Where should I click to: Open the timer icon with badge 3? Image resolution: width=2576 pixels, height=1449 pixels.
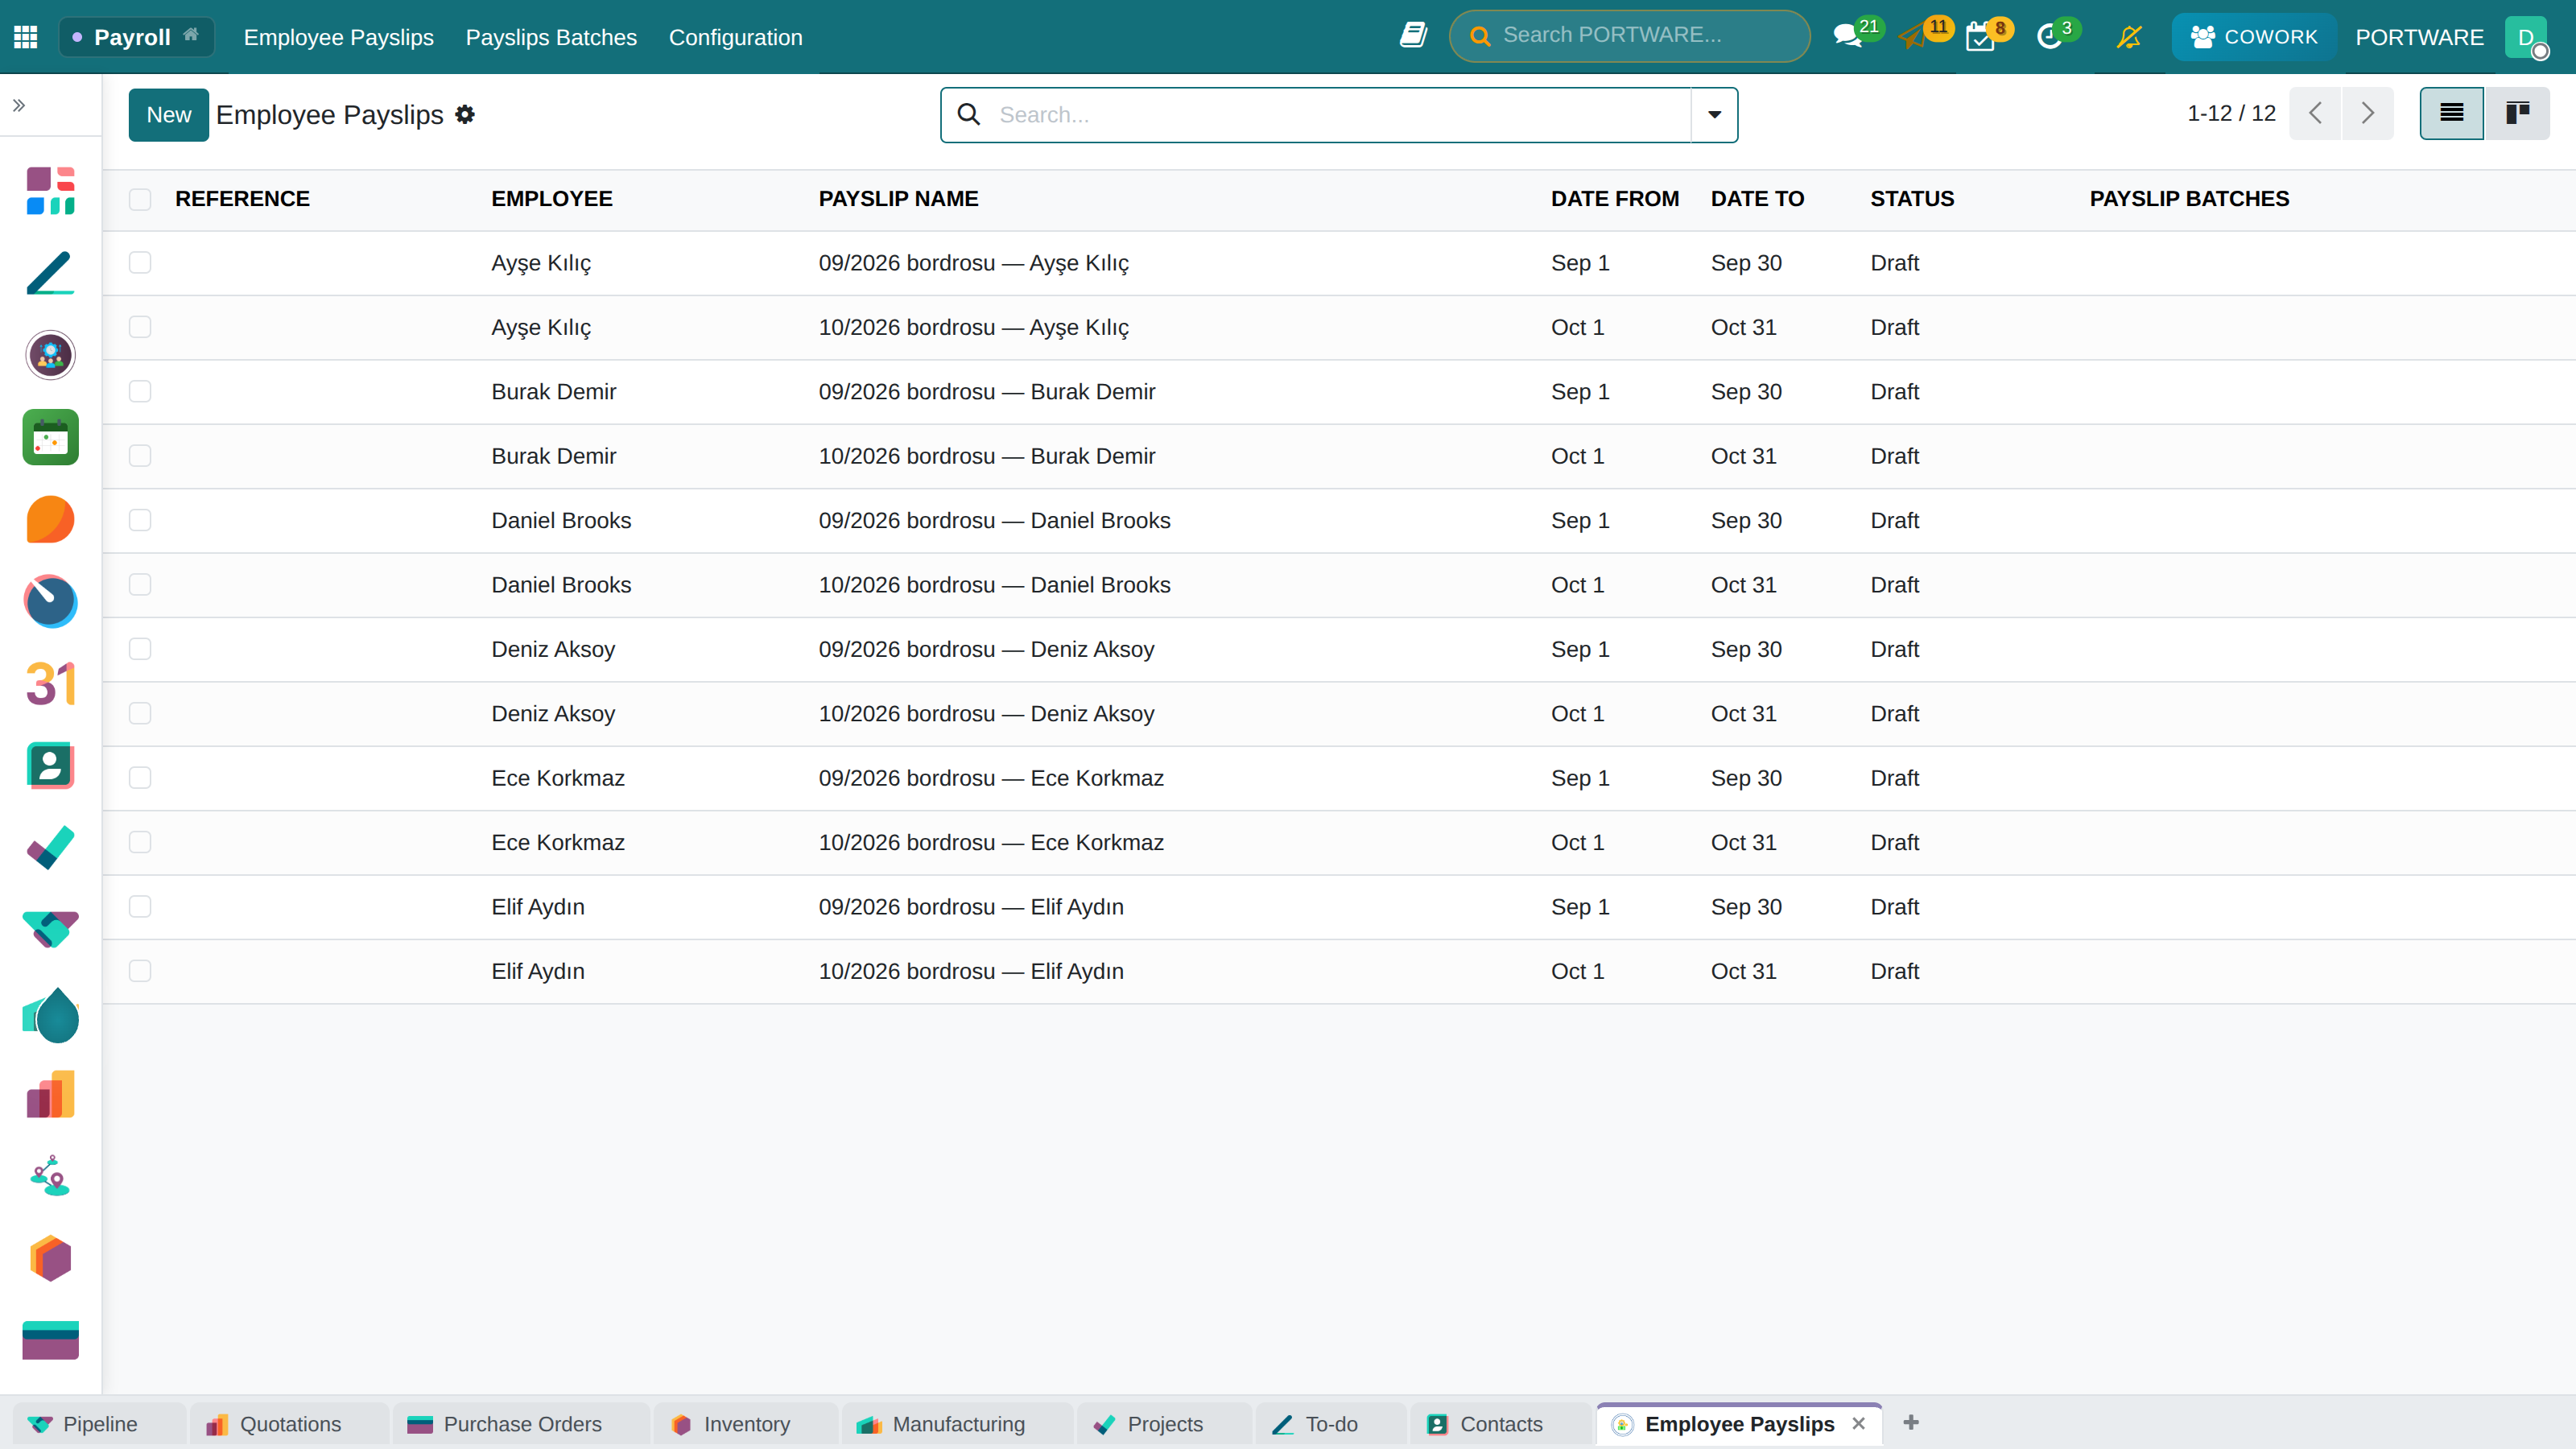(2058, 36)
